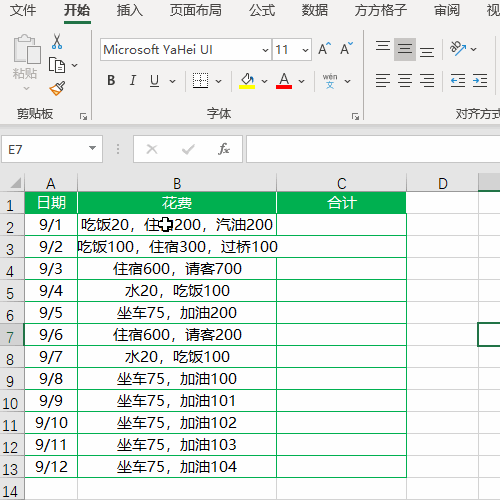Expand phonetic guide dropdown arrow

point(347,81)
